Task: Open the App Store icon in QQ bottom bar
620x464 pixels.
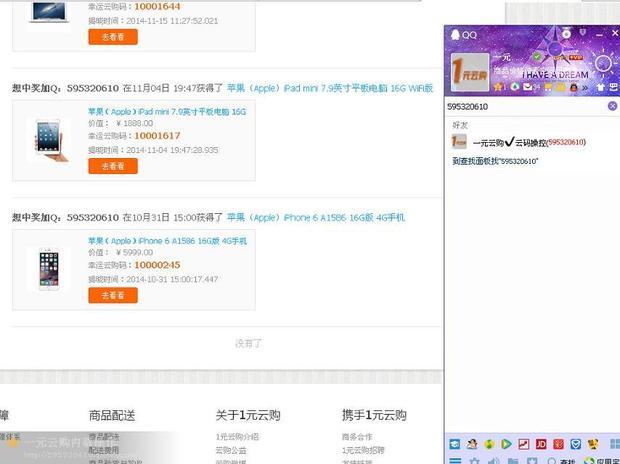Action: pyautogui.click(x=601, y=461)
